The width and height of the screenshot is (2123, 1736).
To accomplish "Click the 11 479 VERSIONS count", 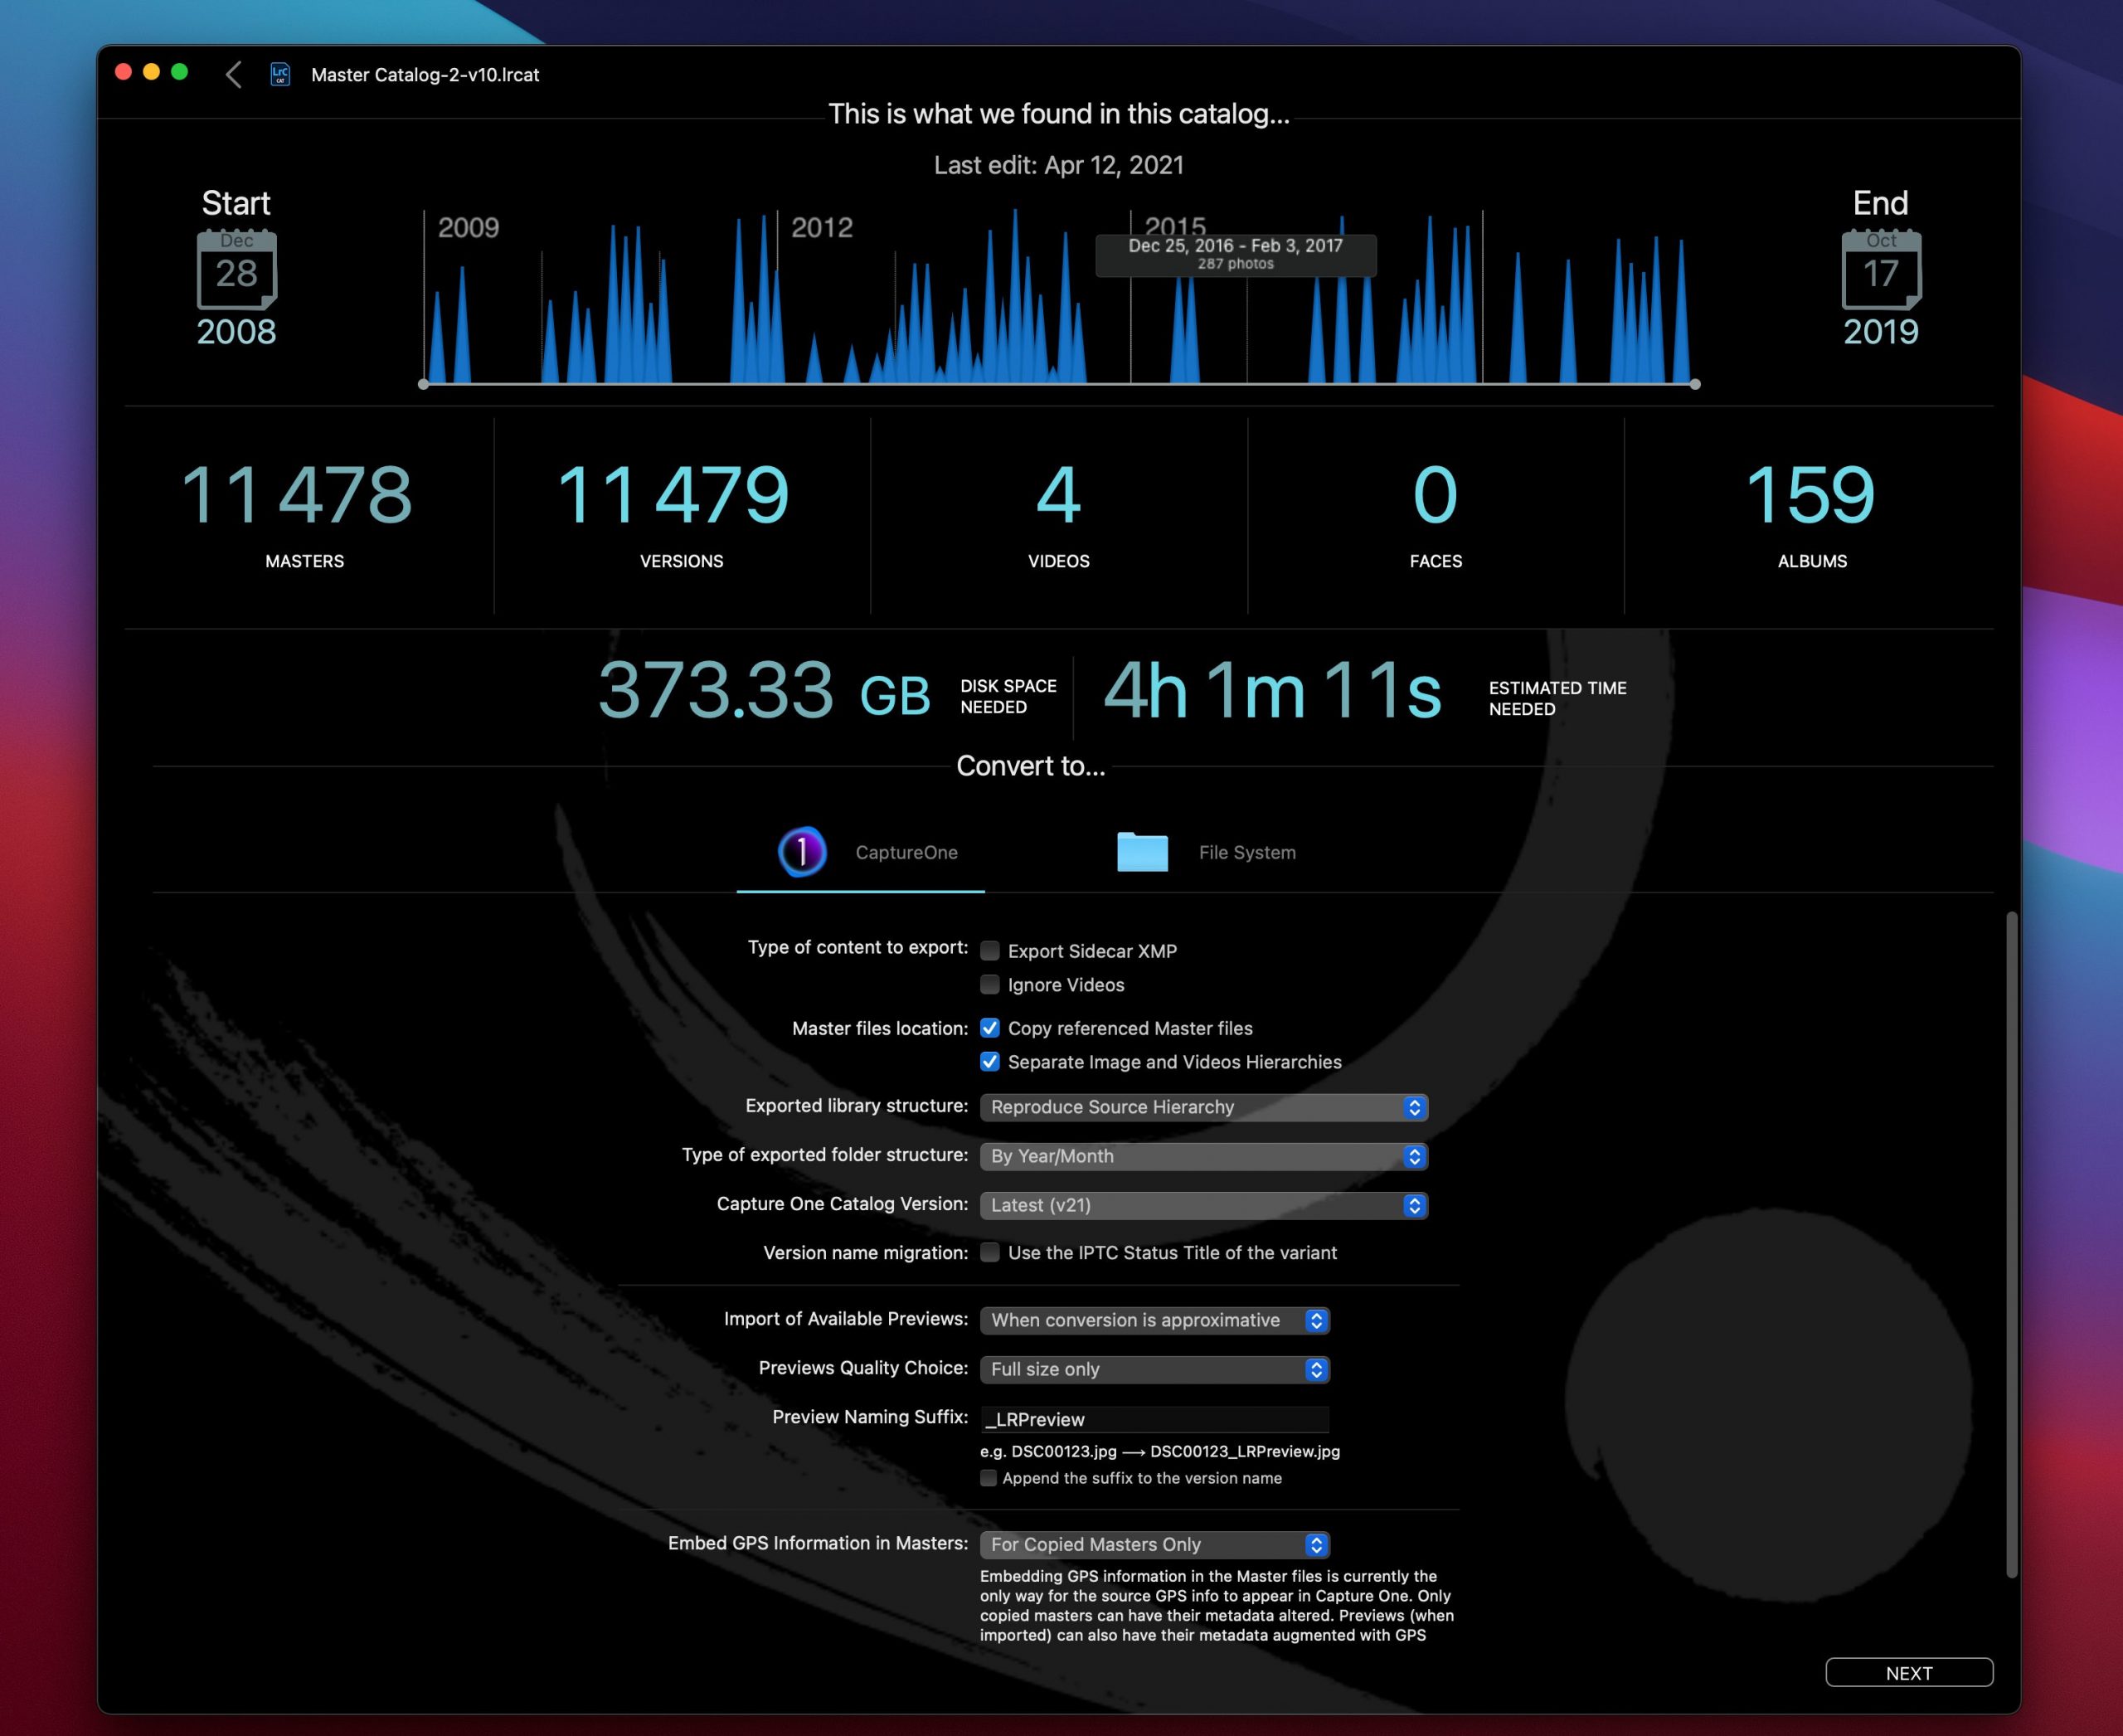I will pos(673,494).
